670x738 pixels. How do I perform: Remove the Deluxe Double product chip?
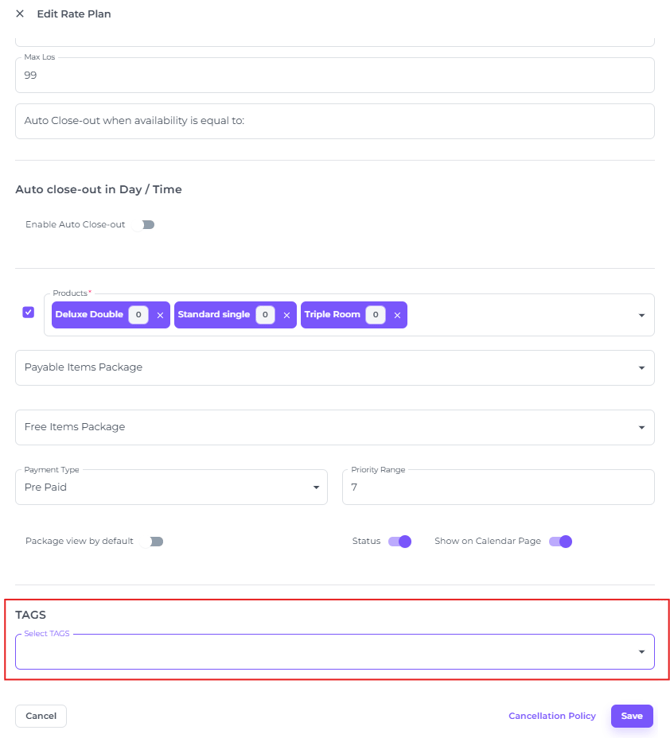(160, 315)
